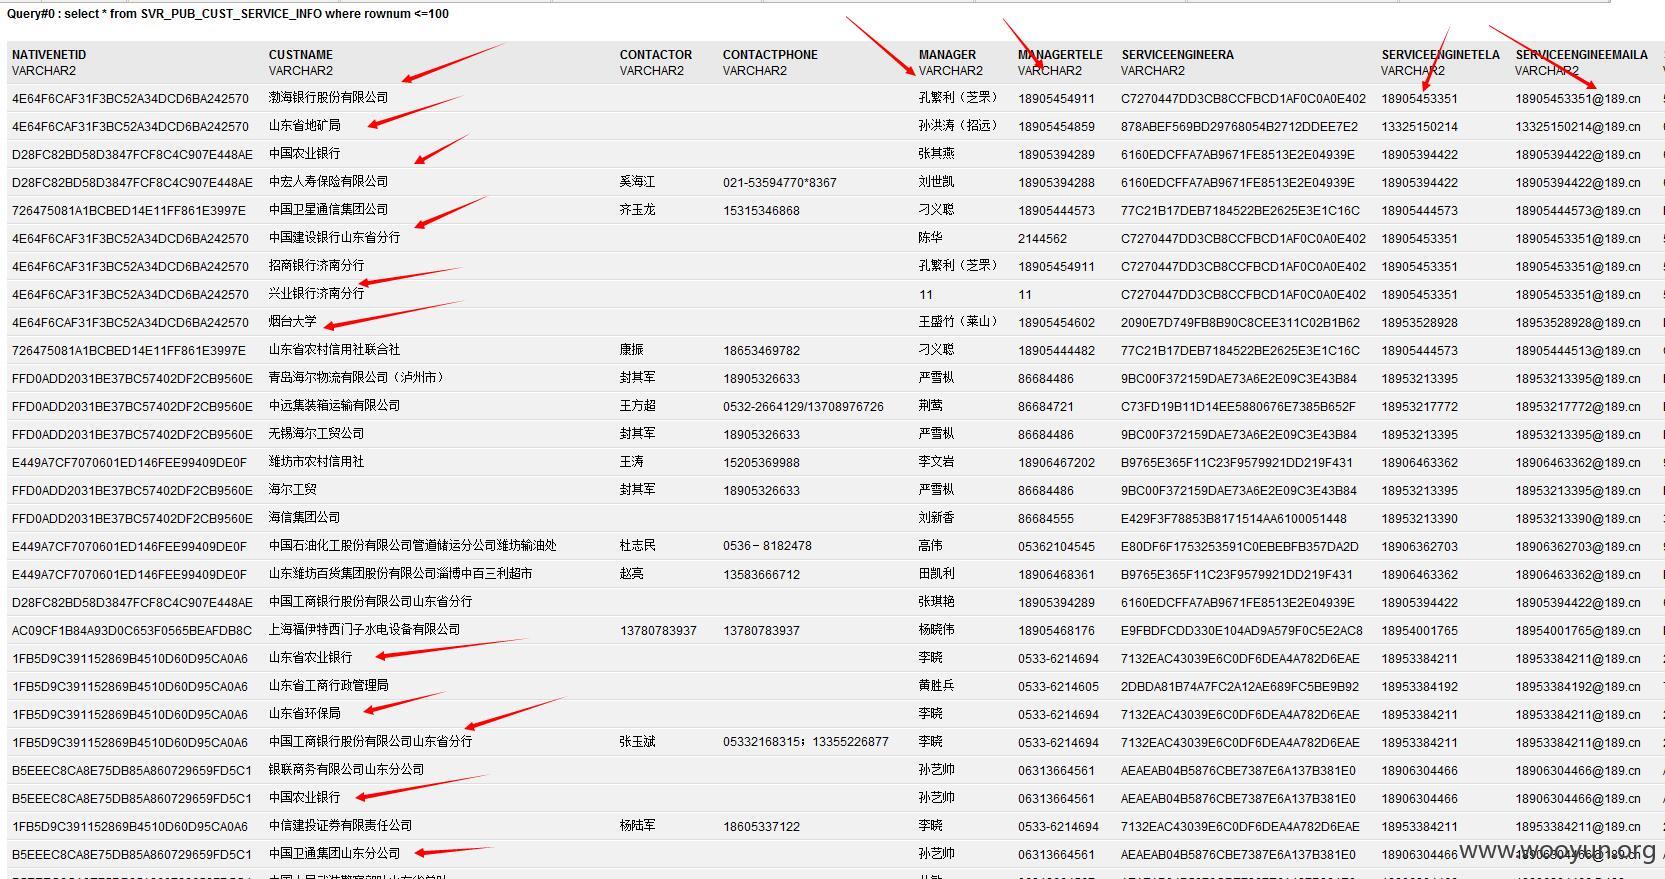Click contact phone 18605337122
Viewport: 1665px width, 879px height.
[761, 827]
